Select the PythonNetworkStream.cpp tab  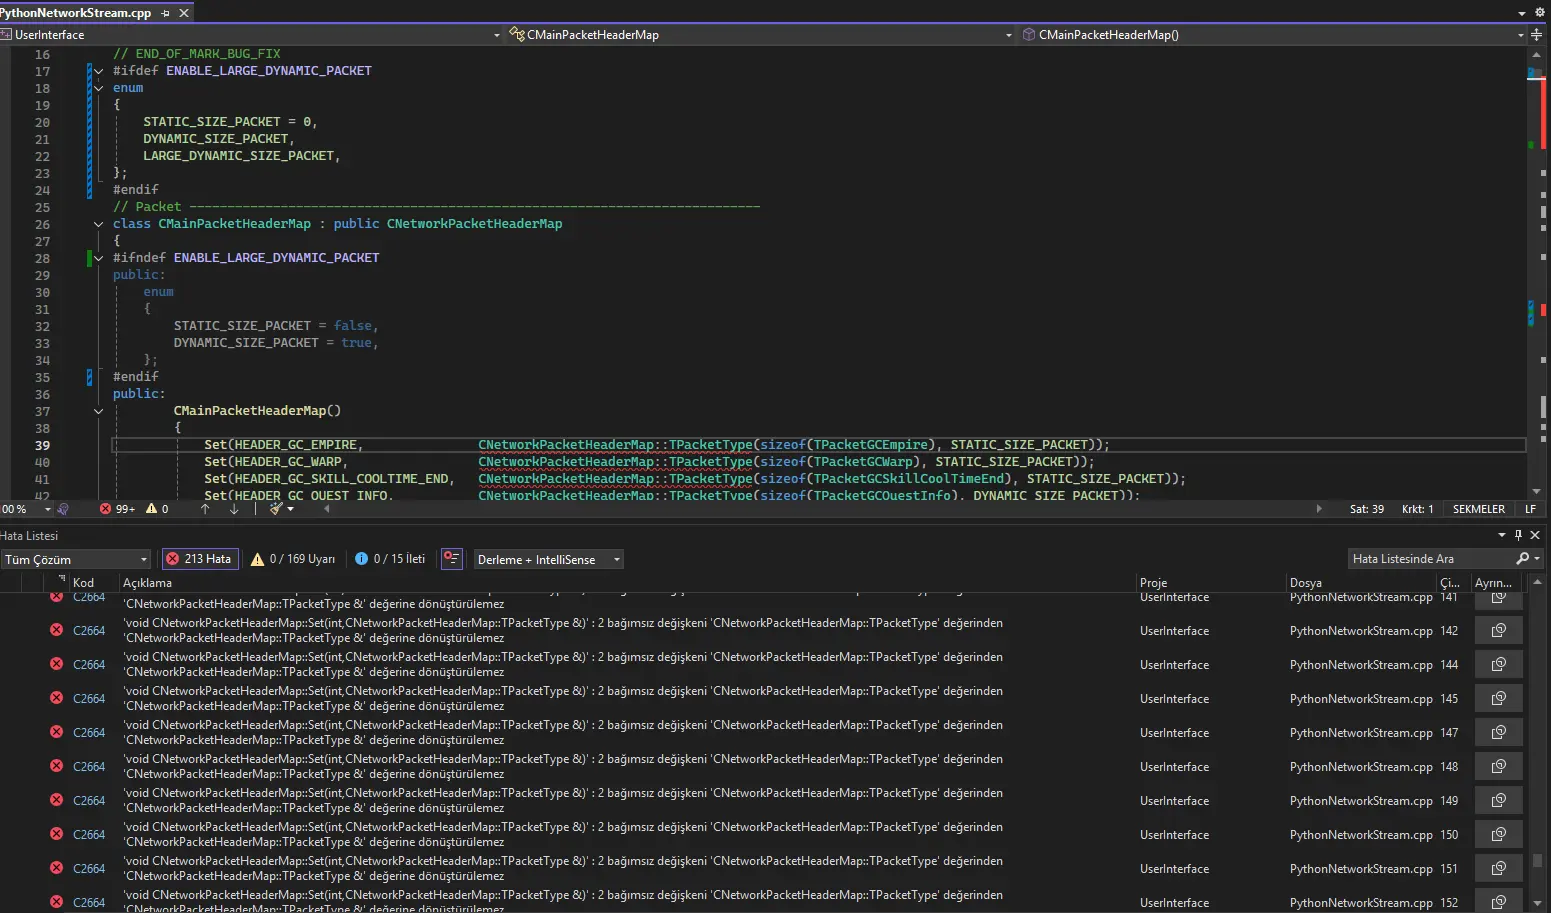point(76,13)
